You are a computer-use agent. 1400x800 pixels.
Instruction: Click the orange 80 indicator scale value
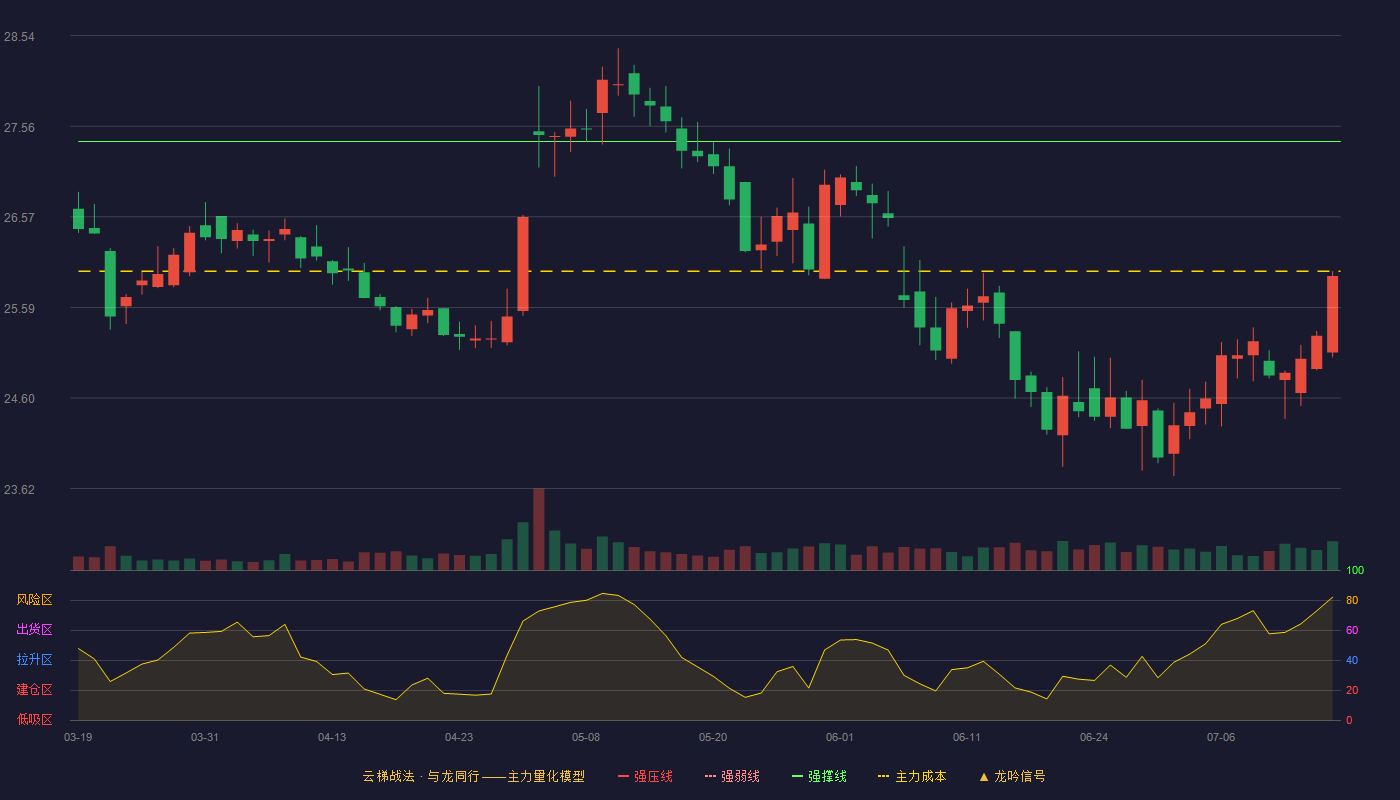pos(1352,600)
